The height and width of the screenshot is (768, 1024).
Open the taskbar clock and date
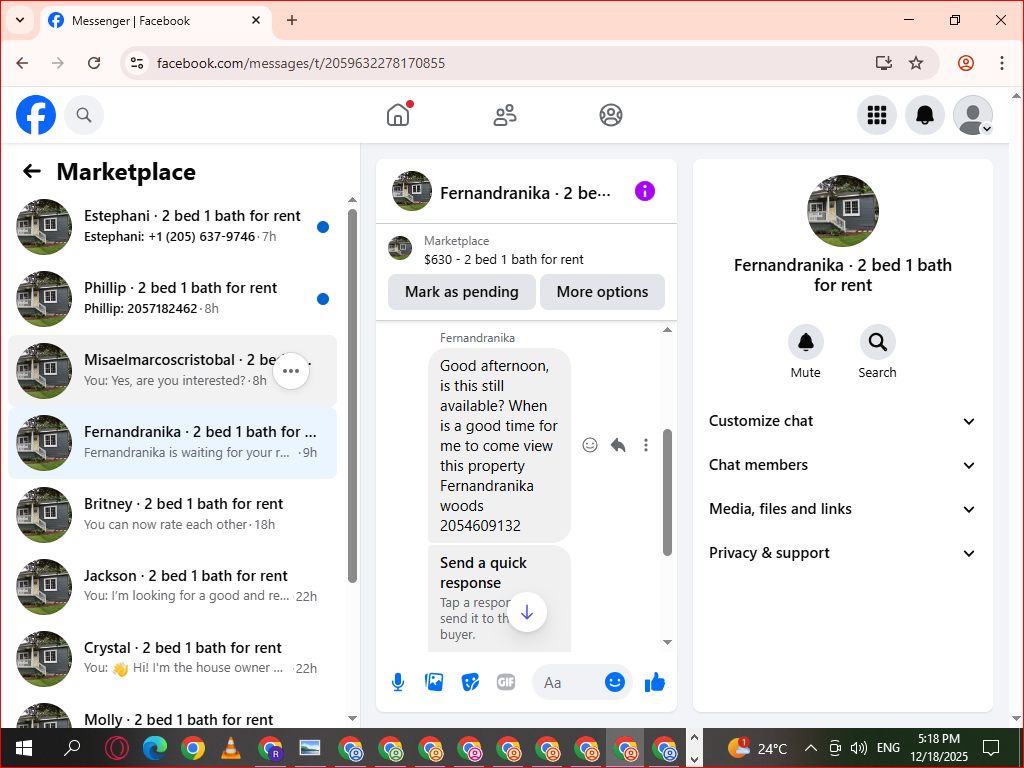pyautogui.click(x=939, y=748)
